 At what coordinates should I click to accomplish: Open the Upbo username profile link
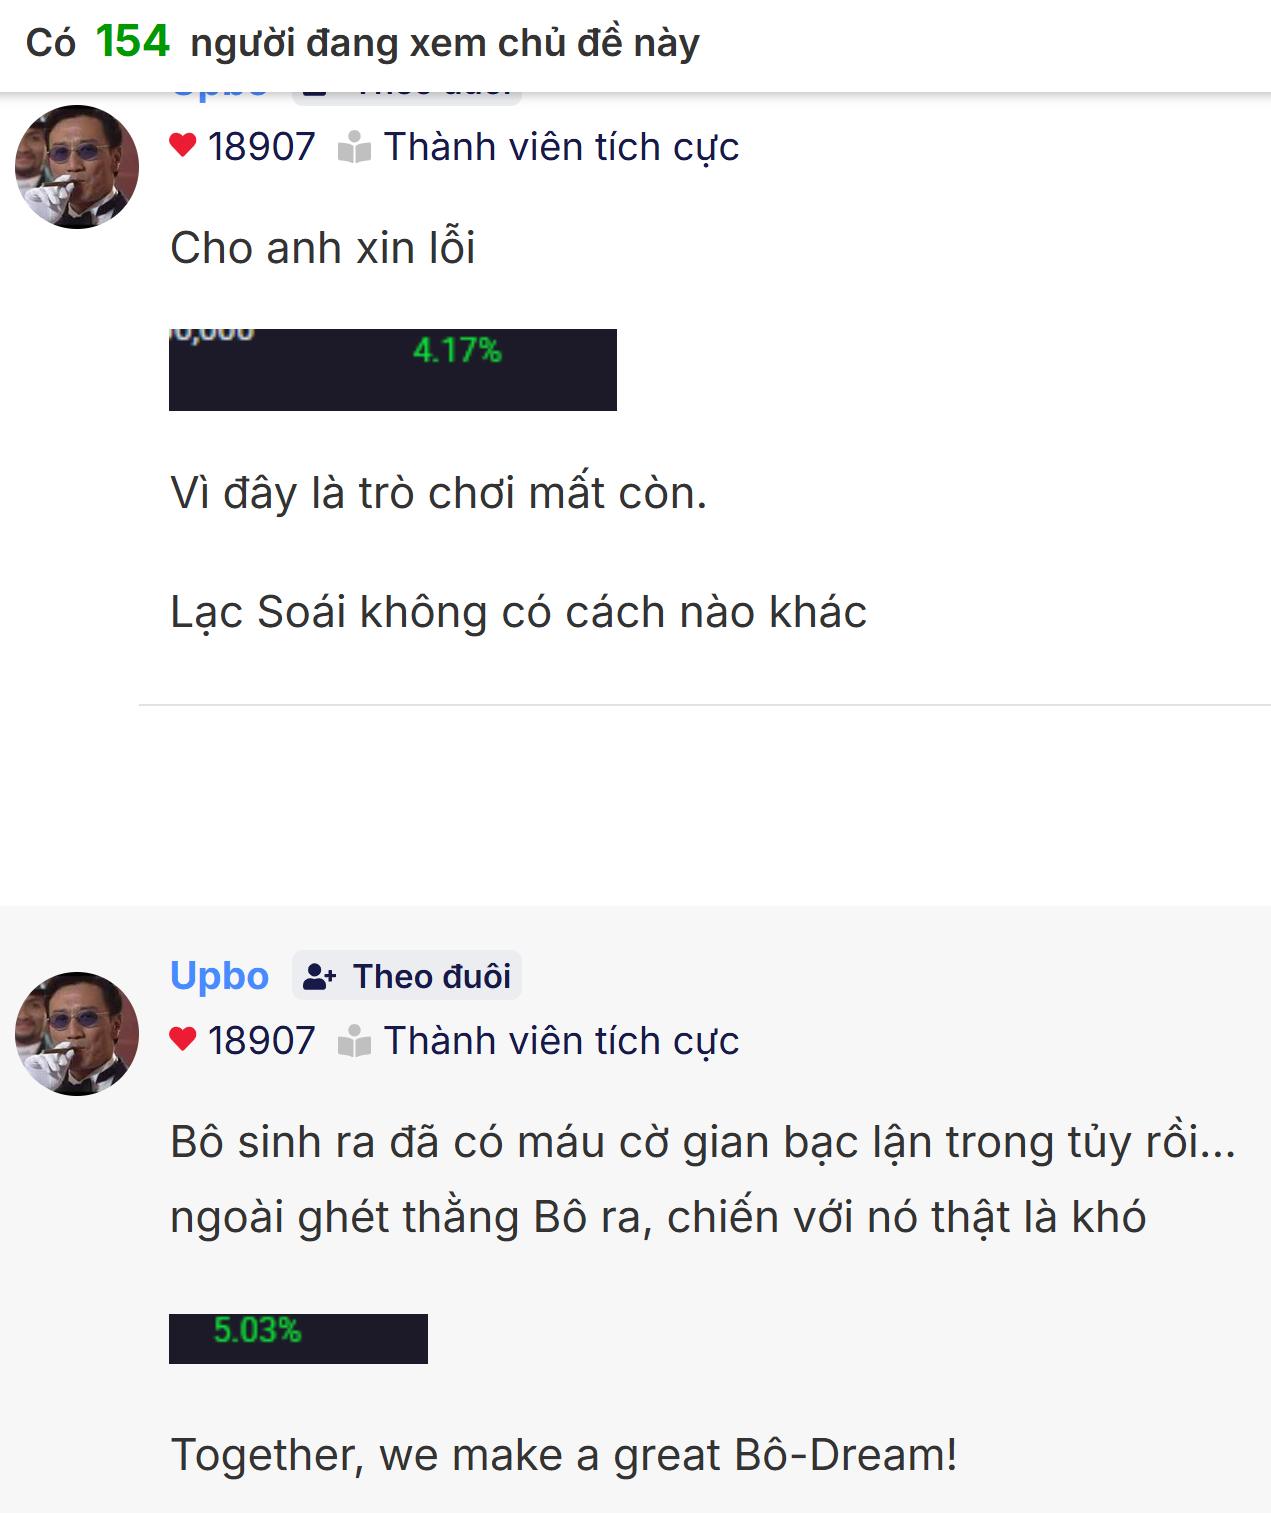219,975
